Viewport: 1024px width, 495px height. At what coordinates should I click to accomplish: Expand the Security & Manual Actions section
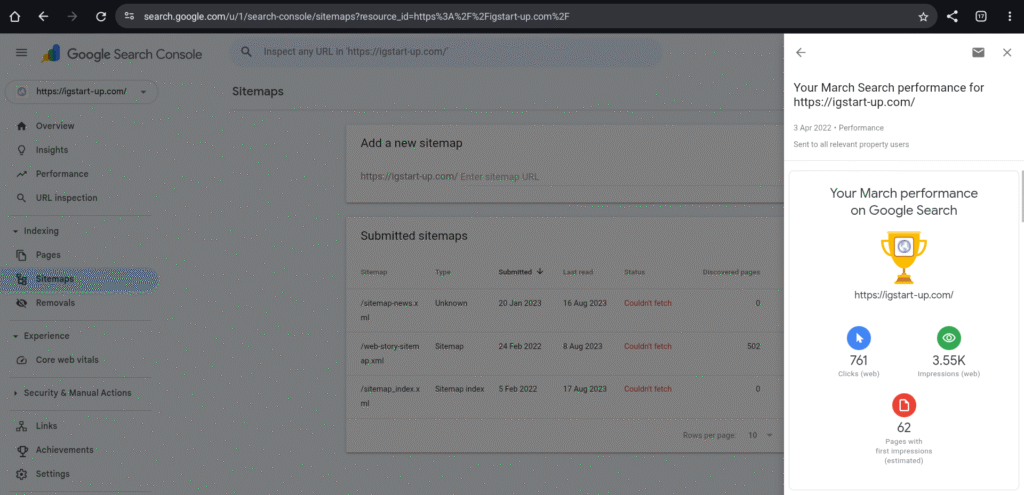pos(16,393)
